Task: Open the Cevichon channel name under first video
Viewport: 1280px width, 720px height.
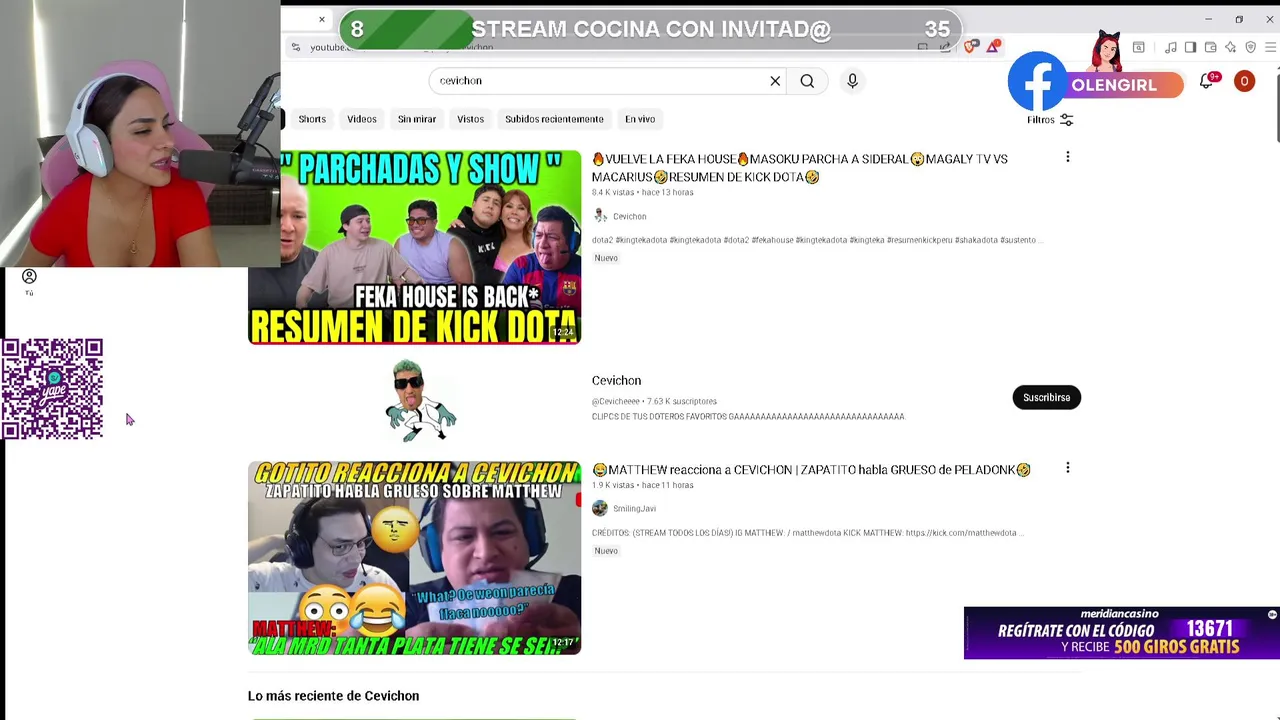Action: pyautogui.click(x=629, y=216)
